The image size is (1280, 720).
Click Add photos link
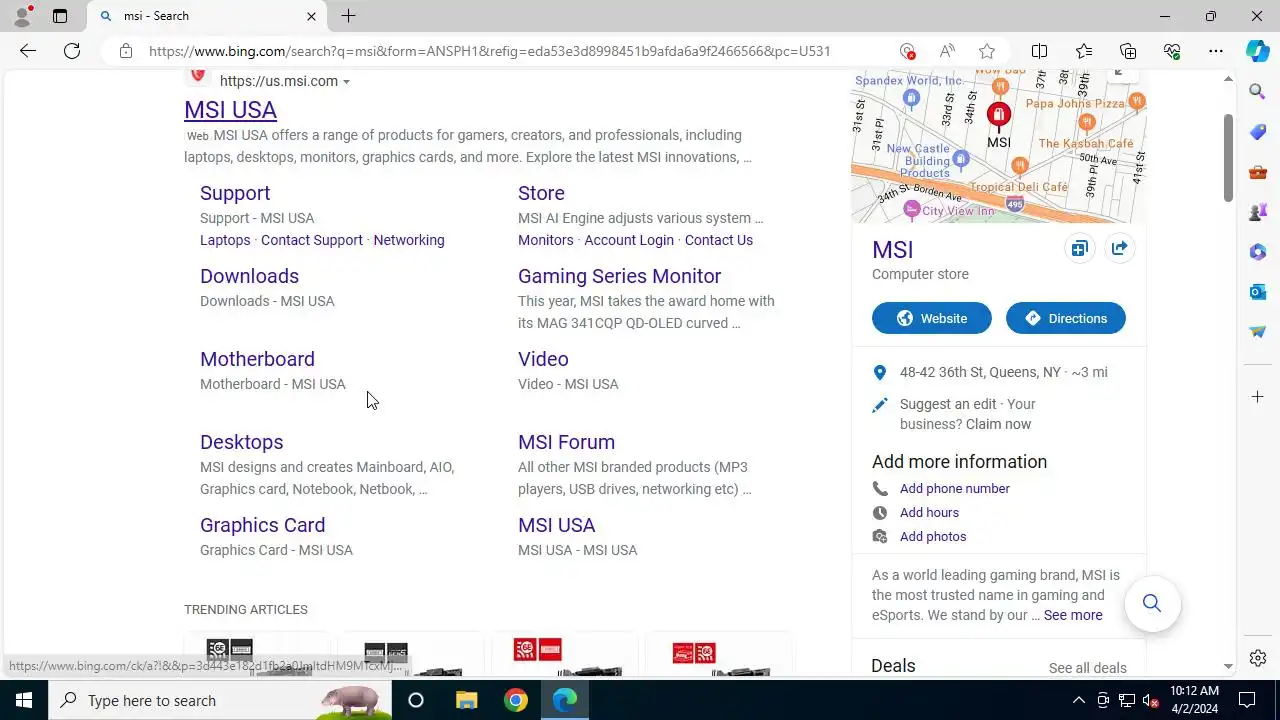(933, 536)
